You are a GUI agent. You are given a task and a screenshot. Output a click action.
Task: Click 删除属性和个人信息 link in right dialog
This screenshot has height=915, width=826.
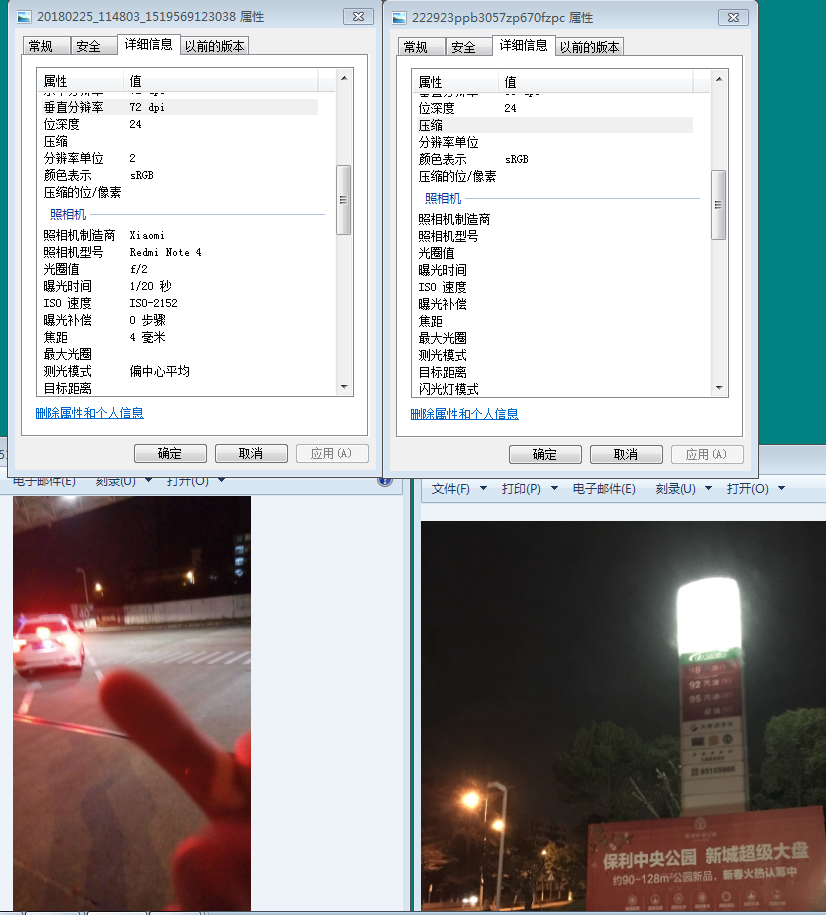464,414
